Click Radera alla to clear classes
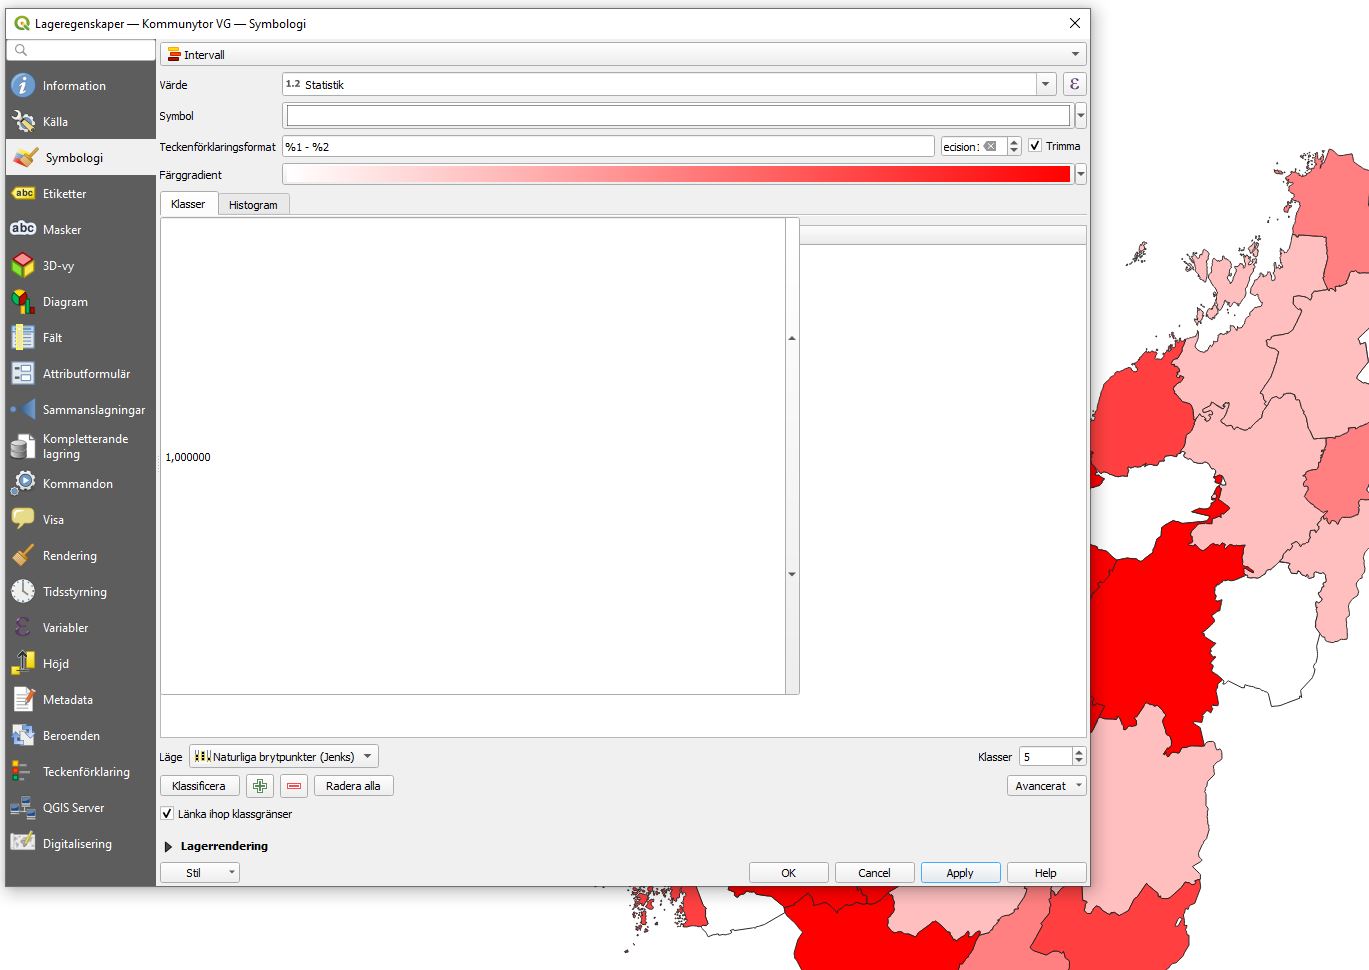Screen dimensions: 1369x970 click(x=353, y=786)
